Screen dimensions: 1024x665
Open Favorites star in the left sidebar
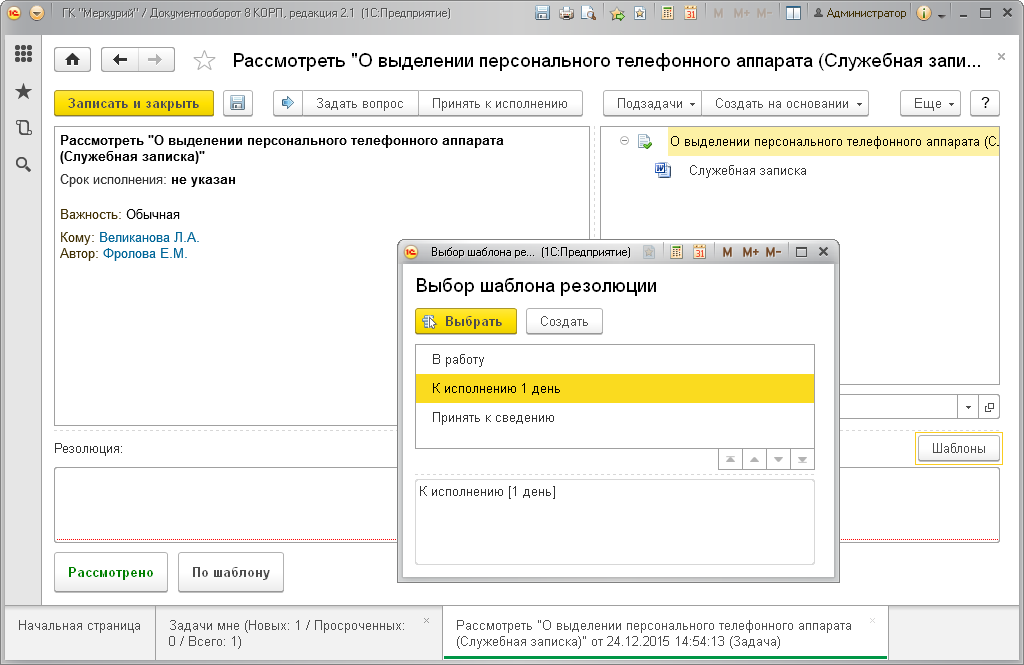24,91
